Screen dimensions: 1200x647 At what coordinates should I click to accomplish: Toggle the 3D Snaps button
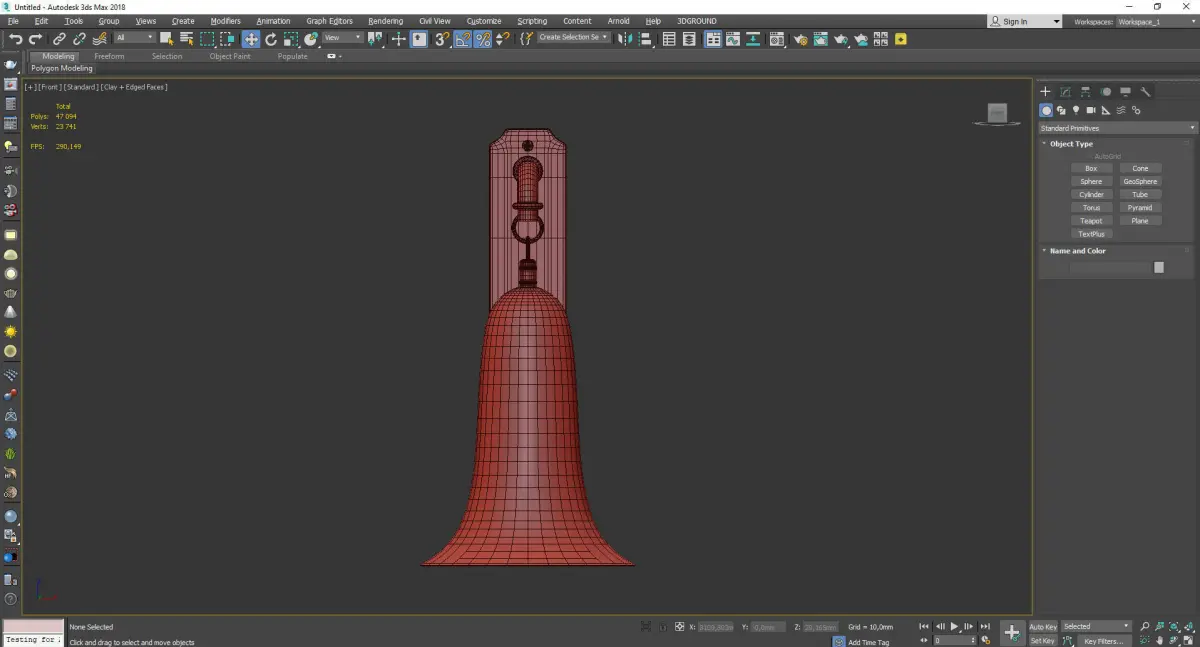(441, 39)
